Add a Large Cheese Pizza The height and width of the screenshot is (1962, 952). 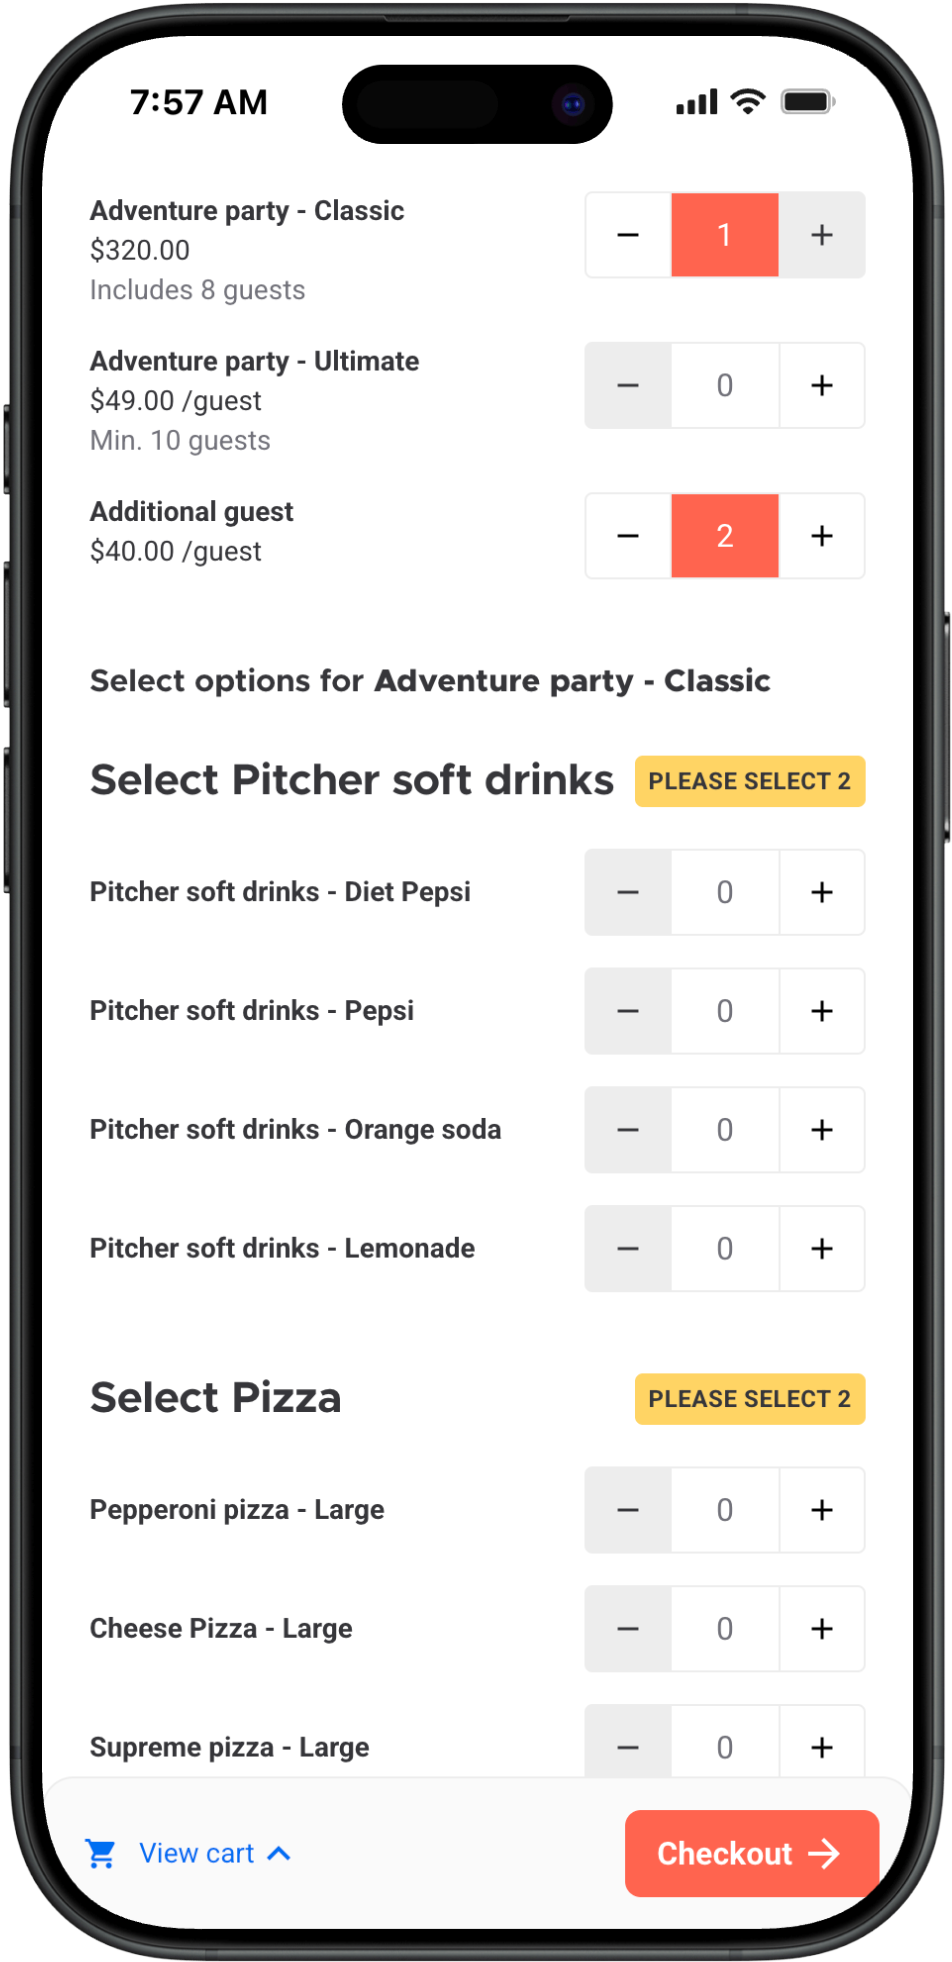pyautogui.click(x=821, y=1629)
